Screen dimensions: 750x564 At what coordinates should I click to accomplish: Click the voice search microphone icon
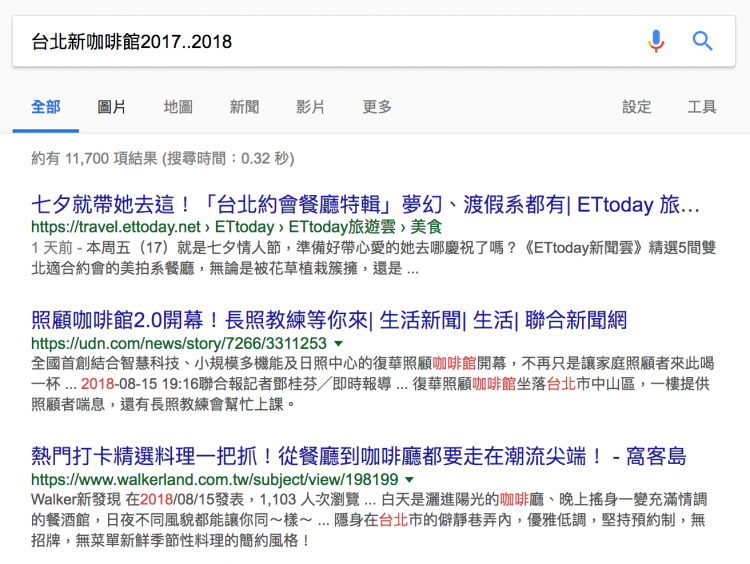click(x=656, y=41)
